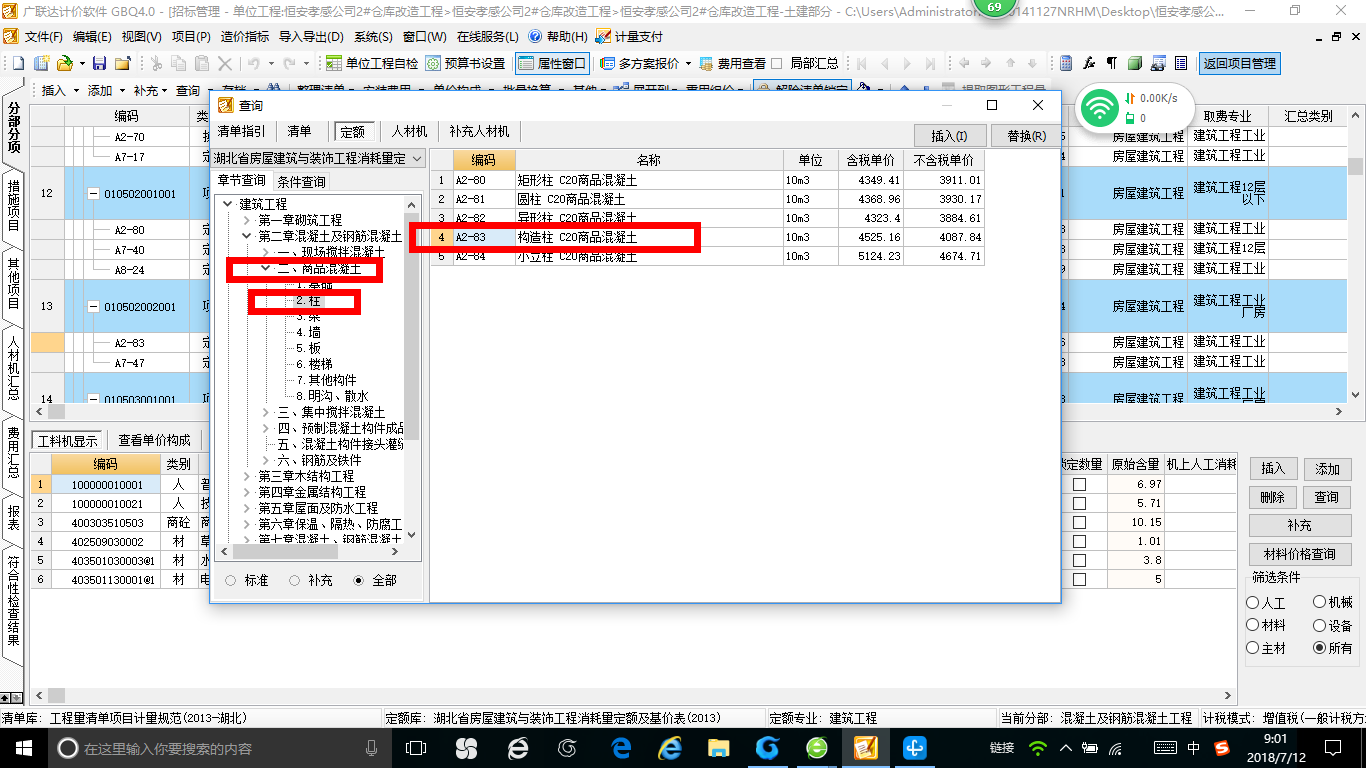The image size is (1366, 768).
Task: Collapse the 建筑工程 root tree node
Action: click(228, 204)
